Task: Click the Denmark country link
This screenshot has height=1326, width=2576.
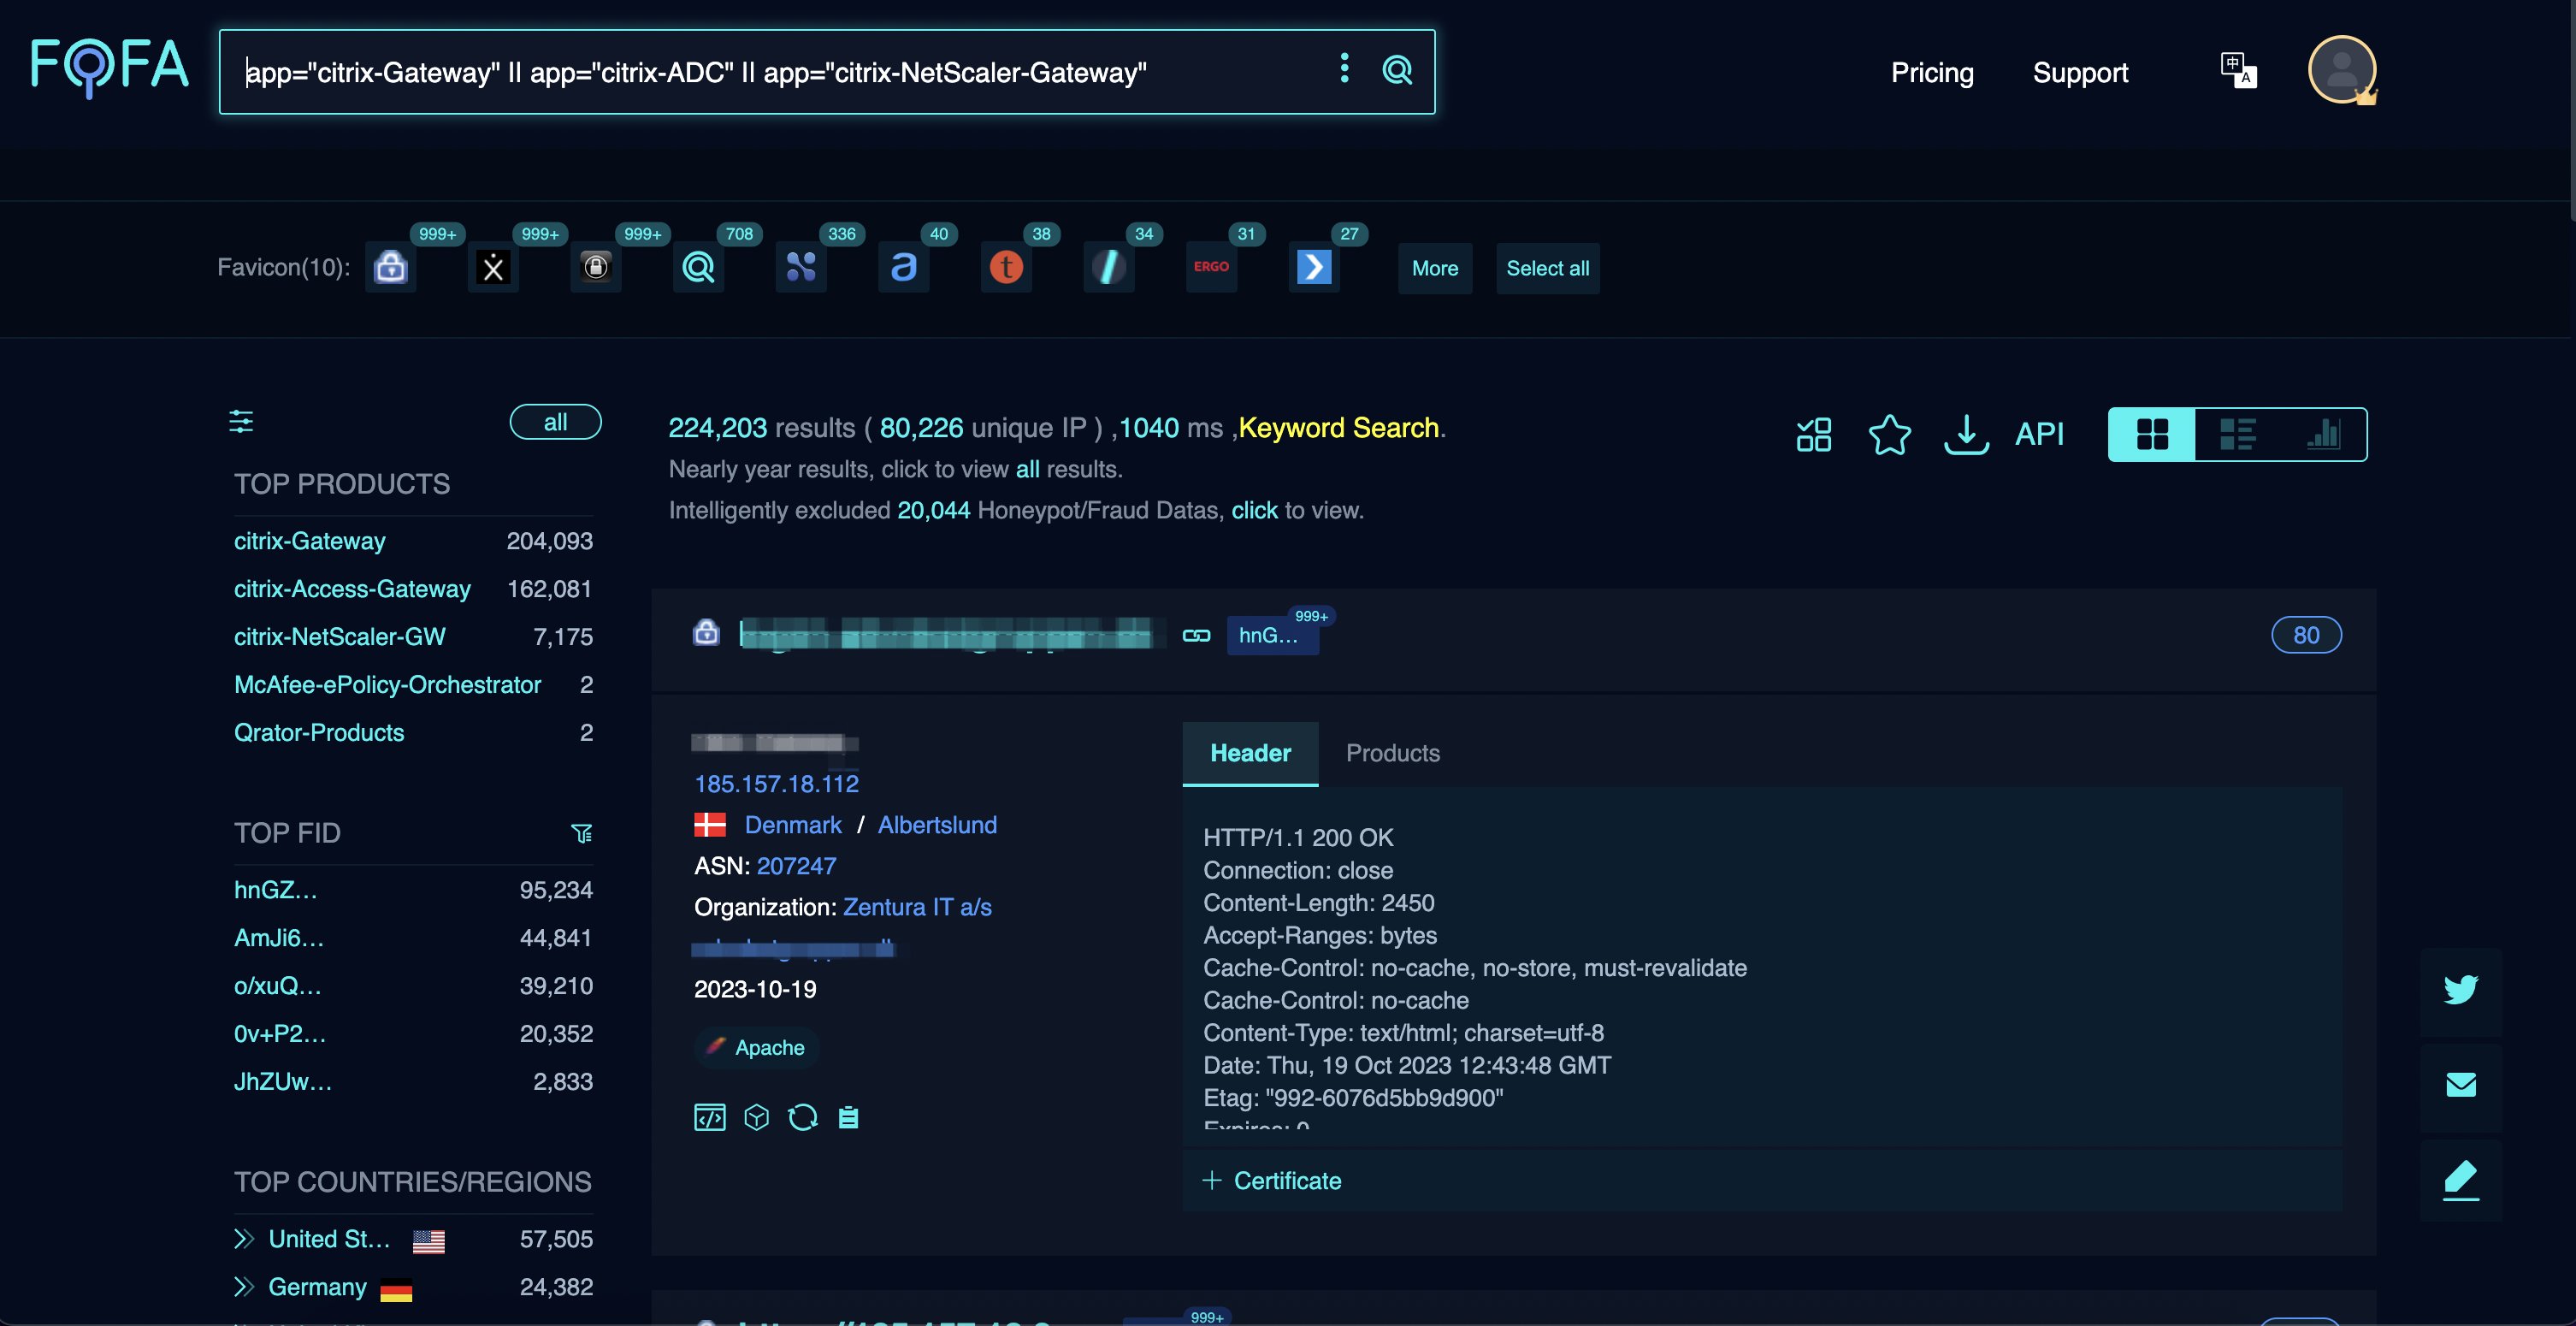Action: tap(793, 825)
